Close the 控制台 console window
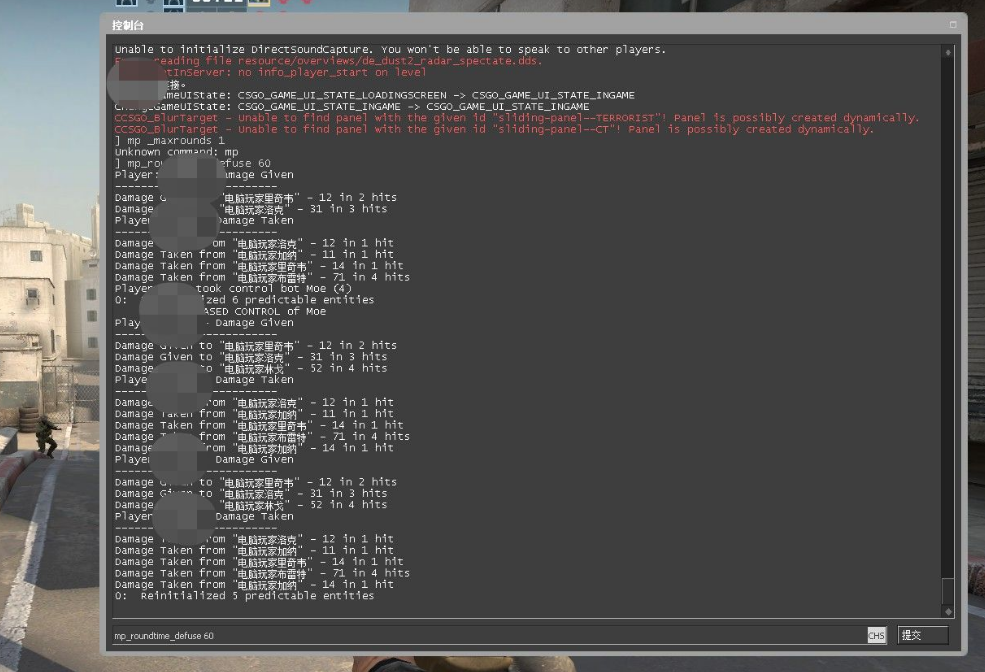The width and height of the screenshot is (985, 672). click(x=953, y=24)
